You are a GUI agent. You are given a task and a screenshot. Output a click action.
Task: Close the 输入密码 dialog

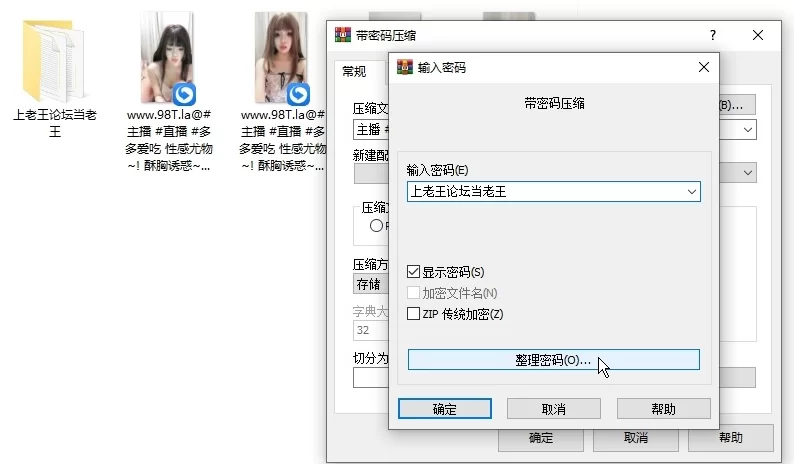tap(703, 67)
